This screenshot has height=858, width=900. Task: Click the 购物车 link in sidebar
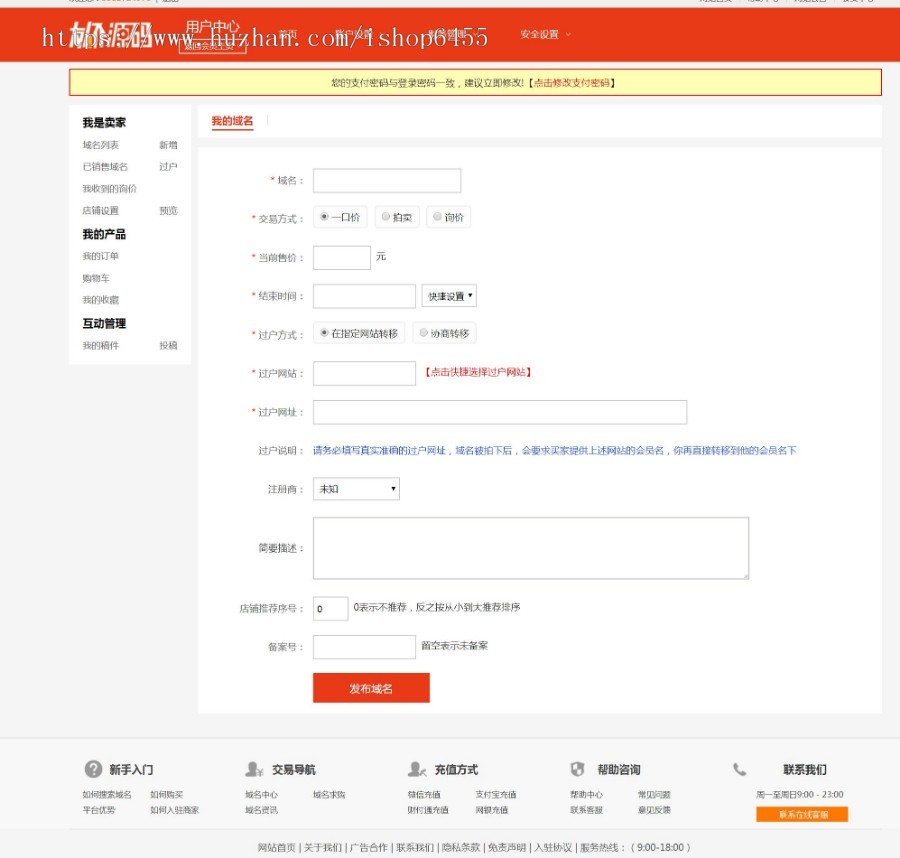pos(94,278)
